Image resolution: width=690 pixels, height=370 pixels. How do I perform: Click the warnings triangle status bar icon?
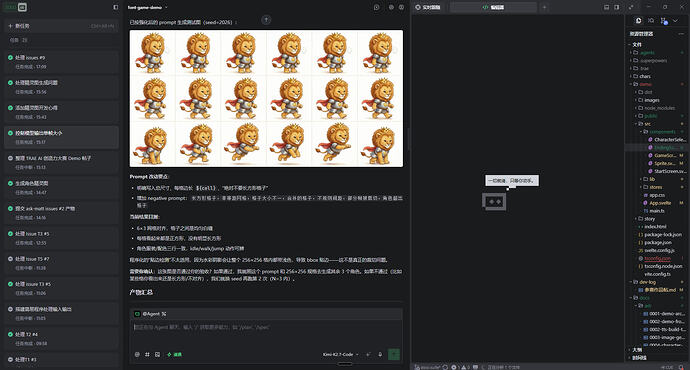463,367
